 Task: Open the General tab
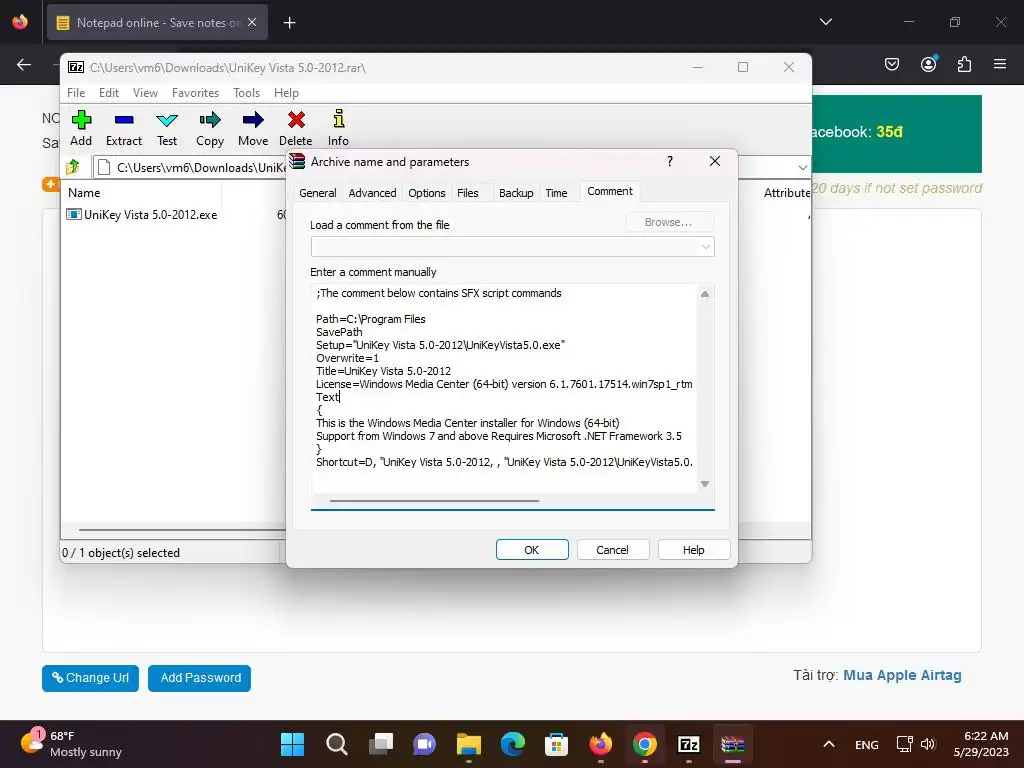click(x=318, y=193)
